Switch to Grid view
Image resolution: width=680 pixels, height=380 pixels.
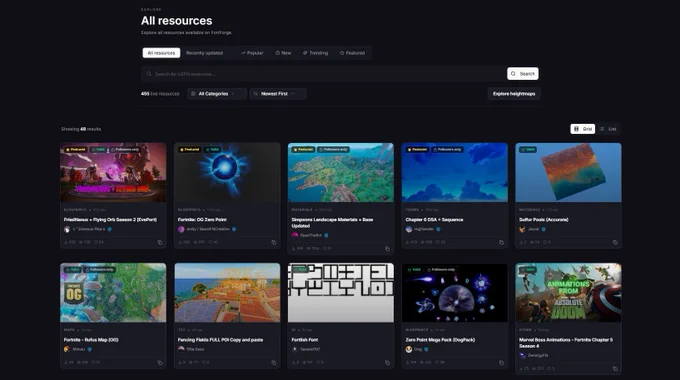pos(582,129)
